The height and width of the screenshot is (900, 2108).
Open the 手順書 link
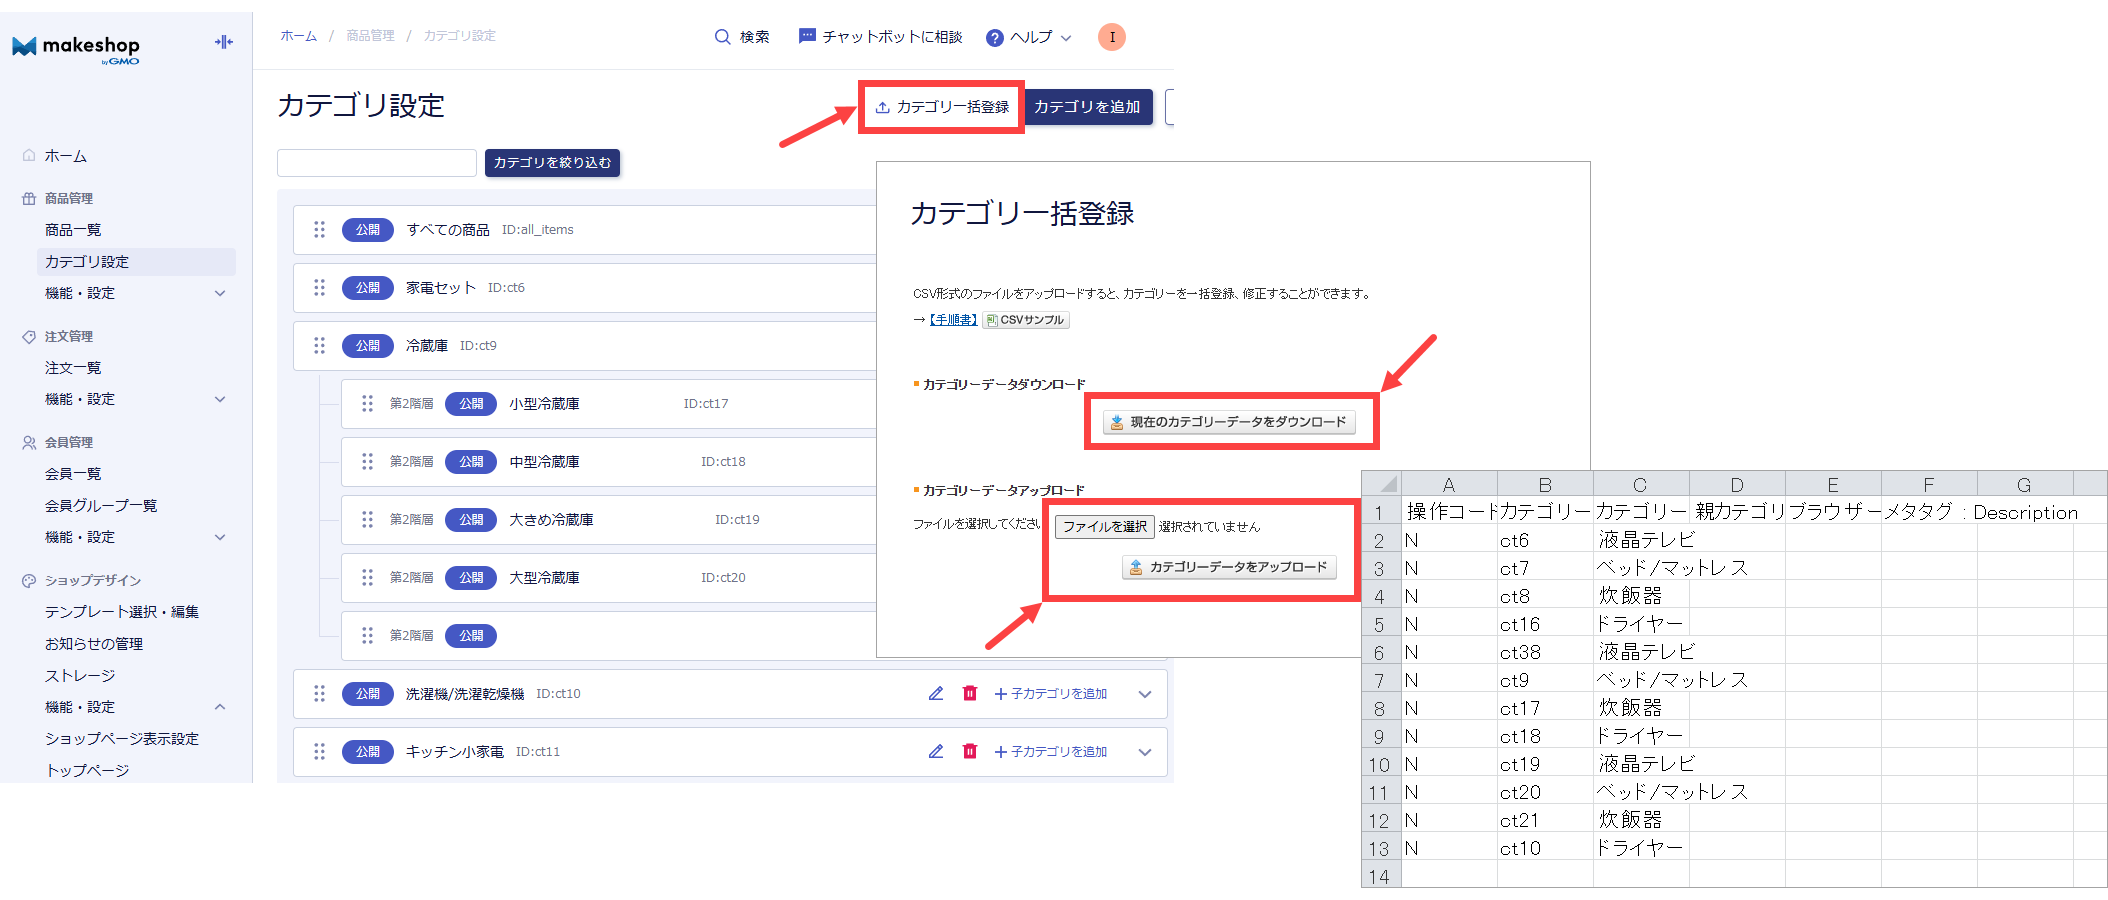953,320
